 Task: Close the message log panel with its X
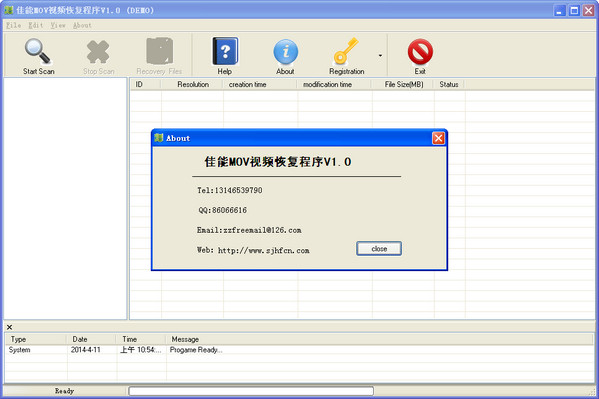coord(10,327)
